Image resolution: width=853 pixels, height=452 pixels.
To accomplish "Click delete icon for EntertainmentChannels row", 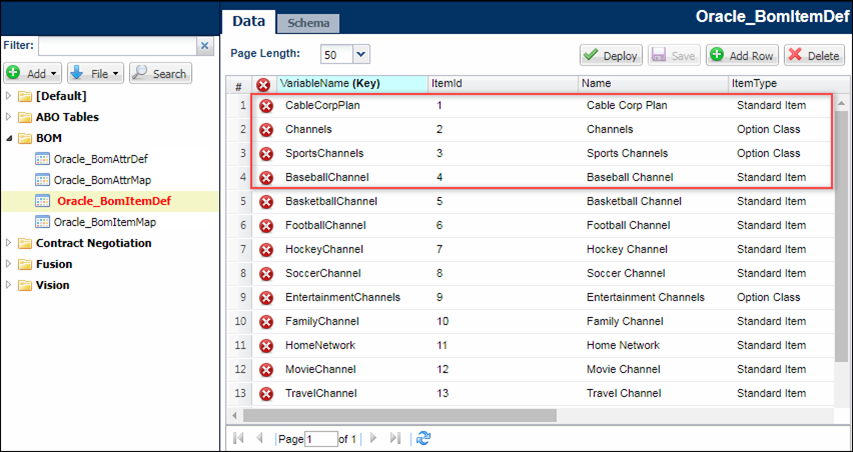I will click(265, 298).
